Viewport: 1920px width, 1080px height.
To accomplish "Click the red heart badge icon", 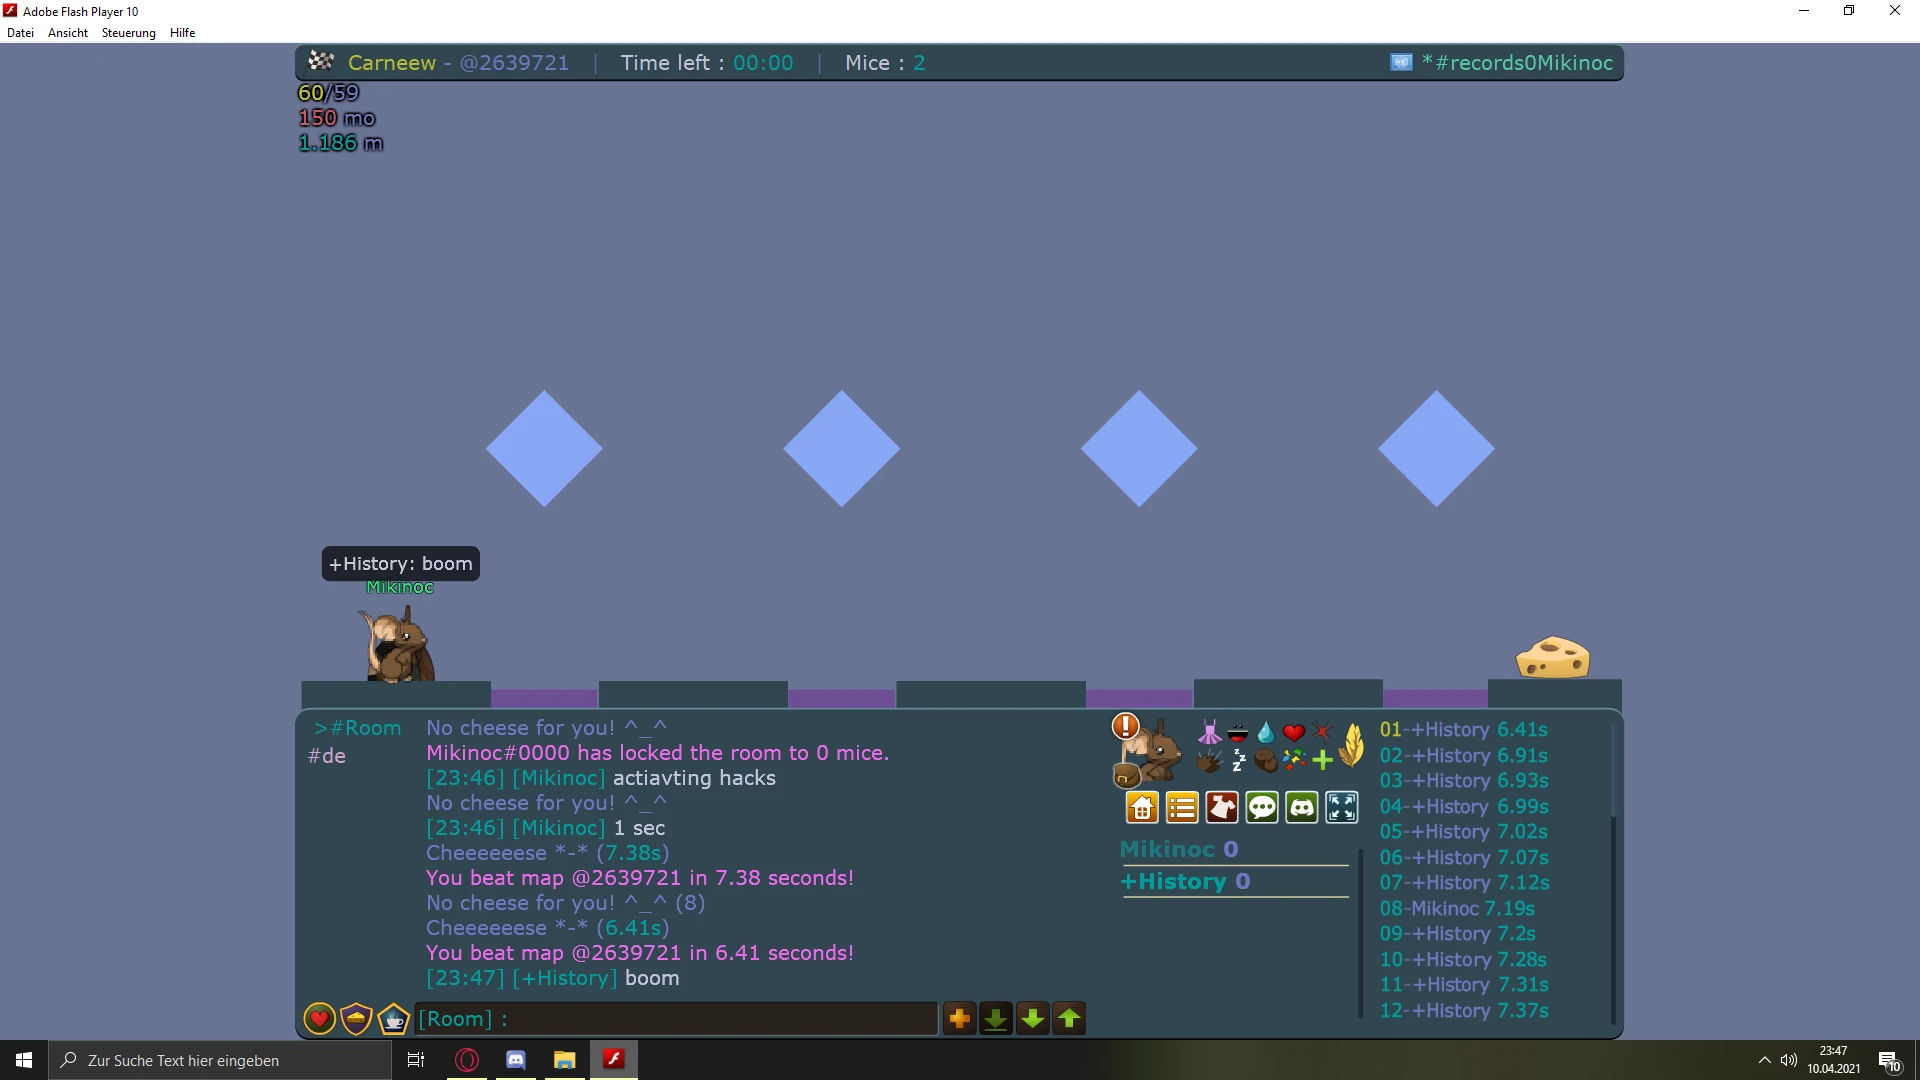I will (319, 1019).
